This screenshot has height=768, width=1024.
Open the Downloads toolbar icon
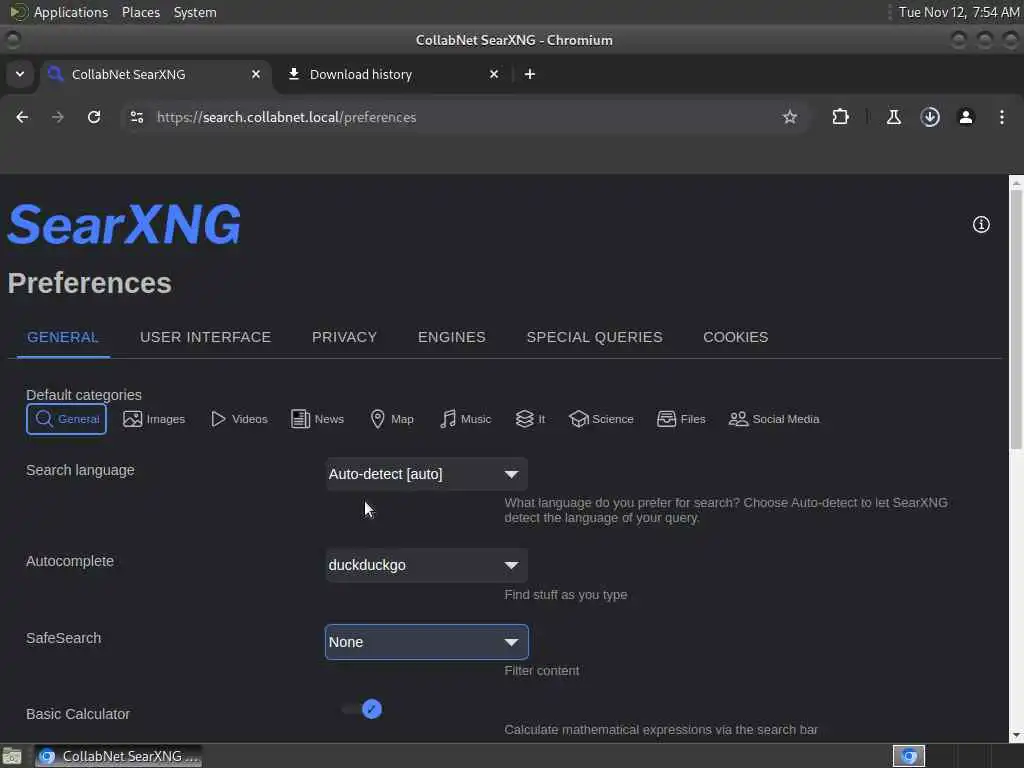[x=930, y=117]
